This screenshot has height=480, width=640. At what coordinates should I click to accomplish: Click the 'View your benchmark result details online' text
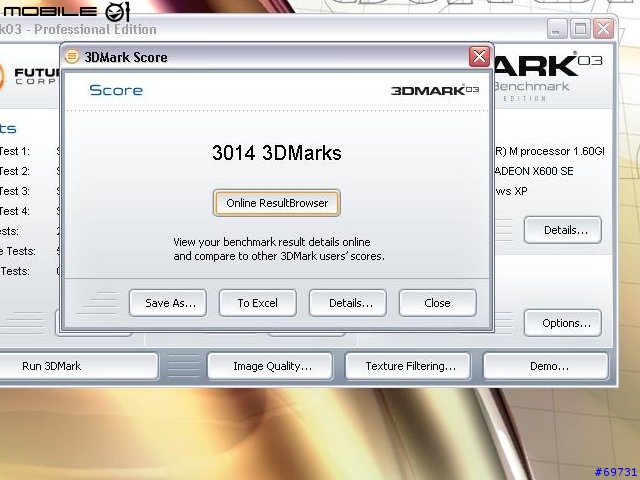point(272,242)
